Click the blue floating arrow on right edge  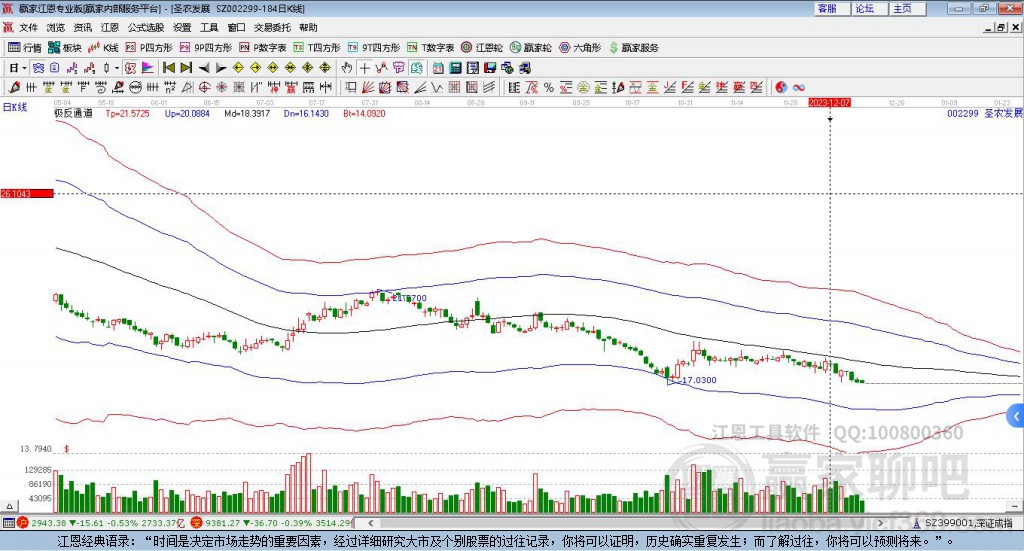coord(1016,415)
